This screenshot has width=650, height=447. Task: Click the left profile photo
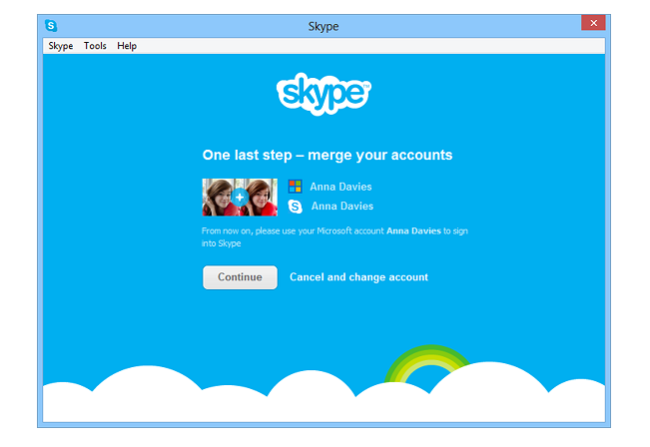(217, 197)
